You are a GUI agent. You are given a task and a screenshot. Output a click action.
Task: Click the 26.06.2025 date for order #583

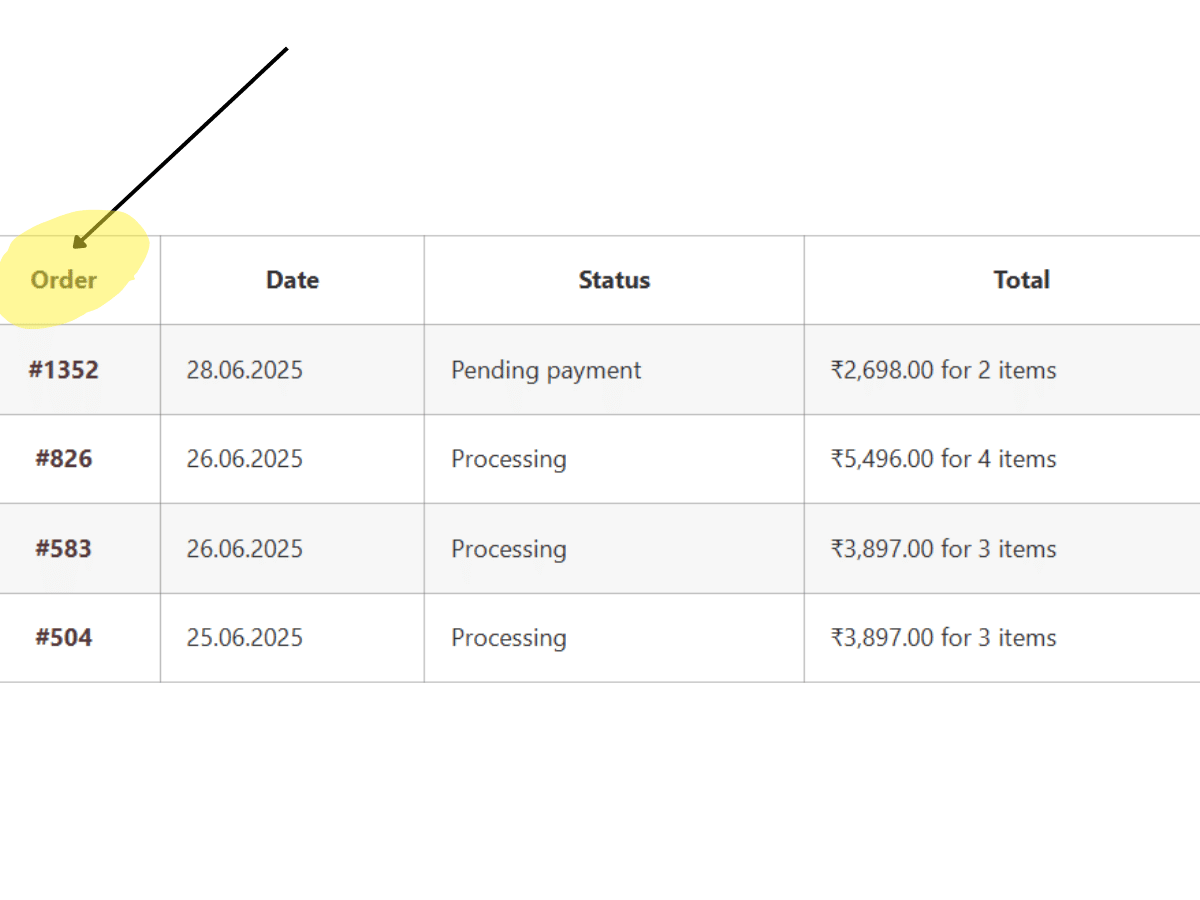(244, 549)
